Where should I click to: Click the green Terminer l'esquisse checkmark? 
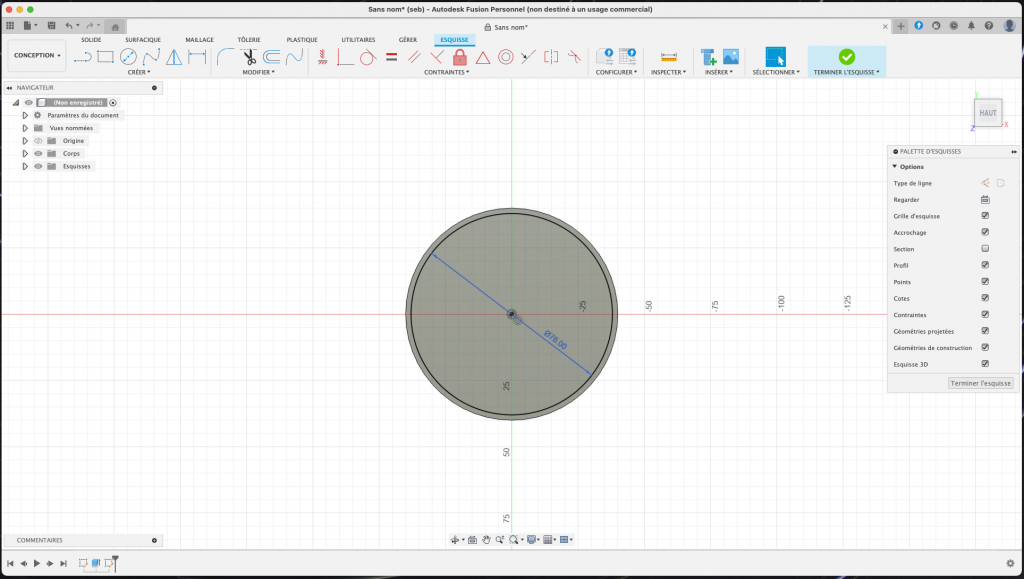click(x=846, y=57)
